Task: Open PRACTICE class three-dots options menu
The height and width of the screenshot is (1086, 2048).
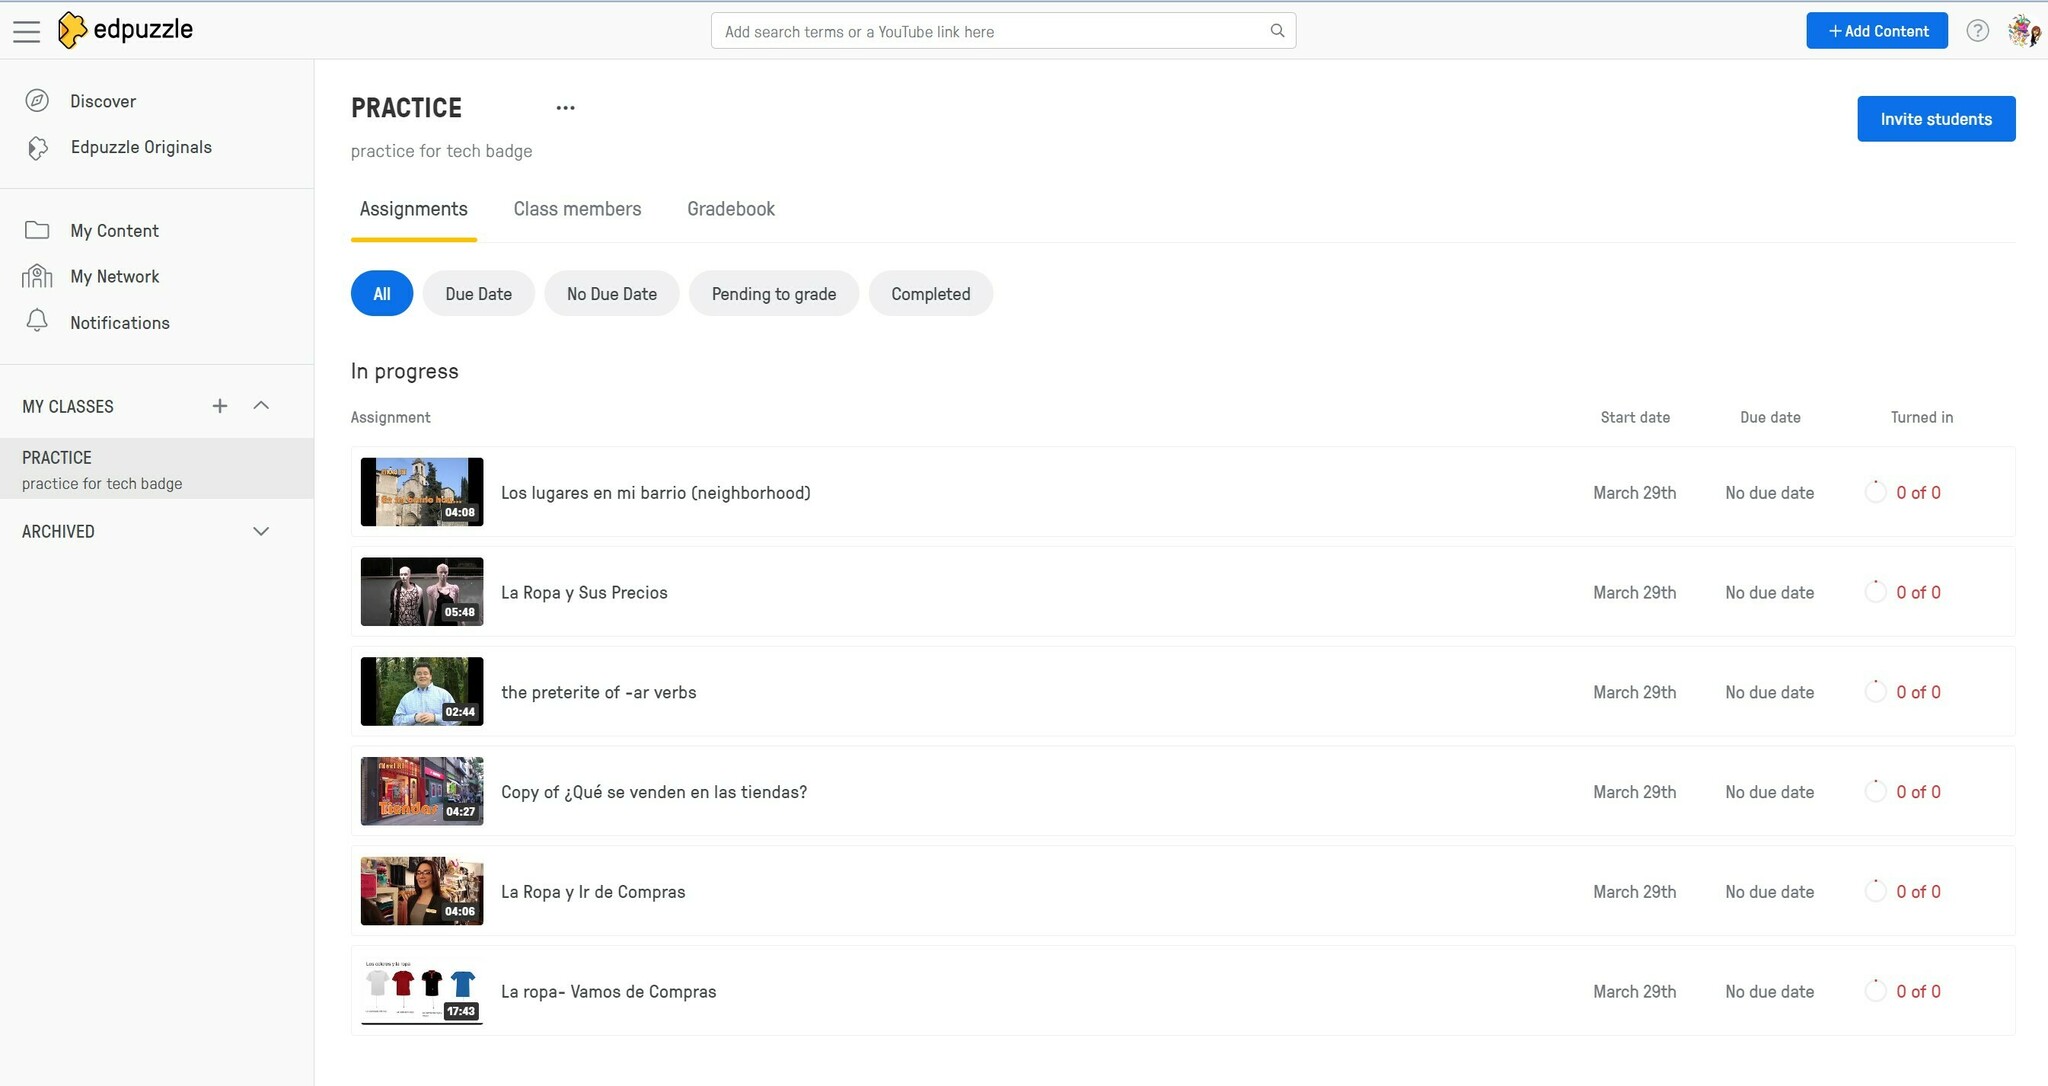Action: [565, 108]
